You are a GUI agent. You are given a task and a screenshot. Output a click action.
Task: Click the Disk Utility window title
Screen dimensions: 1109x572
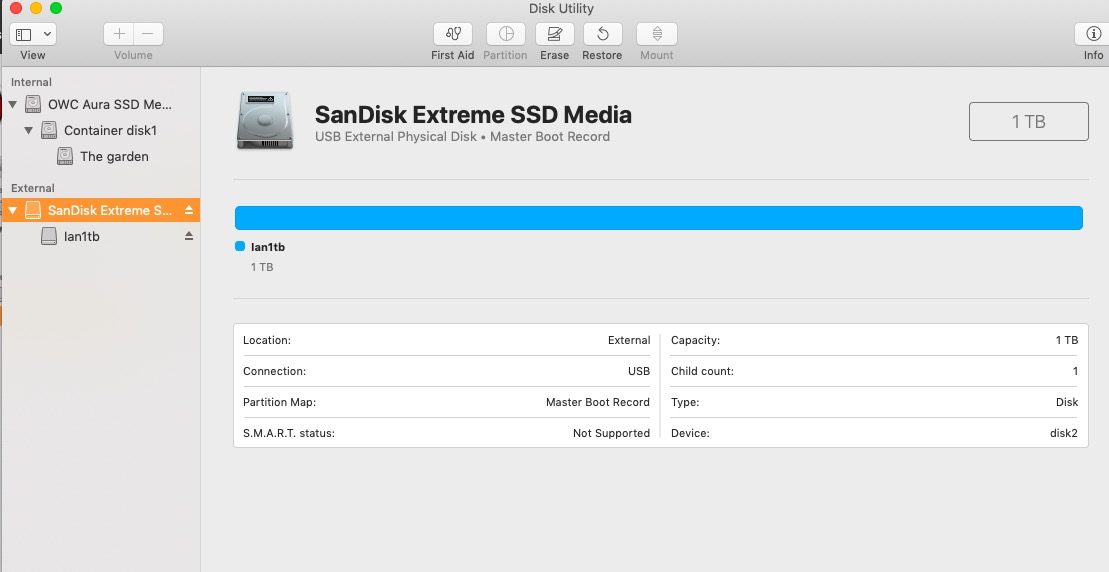(562, 8)
